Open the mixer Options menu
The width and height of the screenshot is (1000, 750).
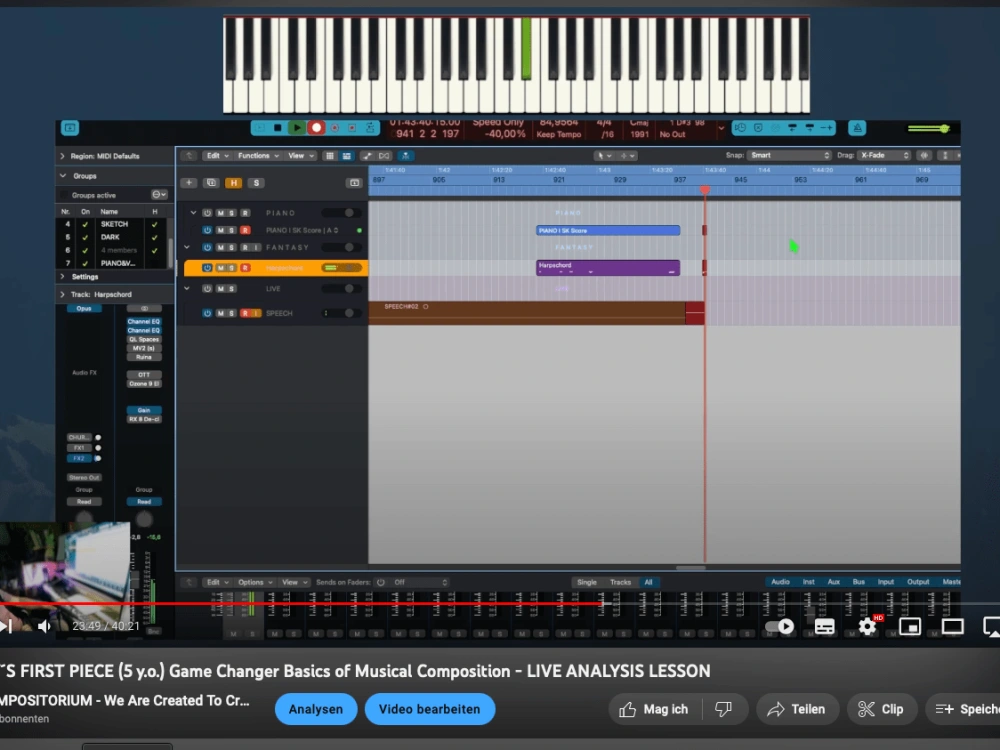pyautogui.click(x=255, y=582)
